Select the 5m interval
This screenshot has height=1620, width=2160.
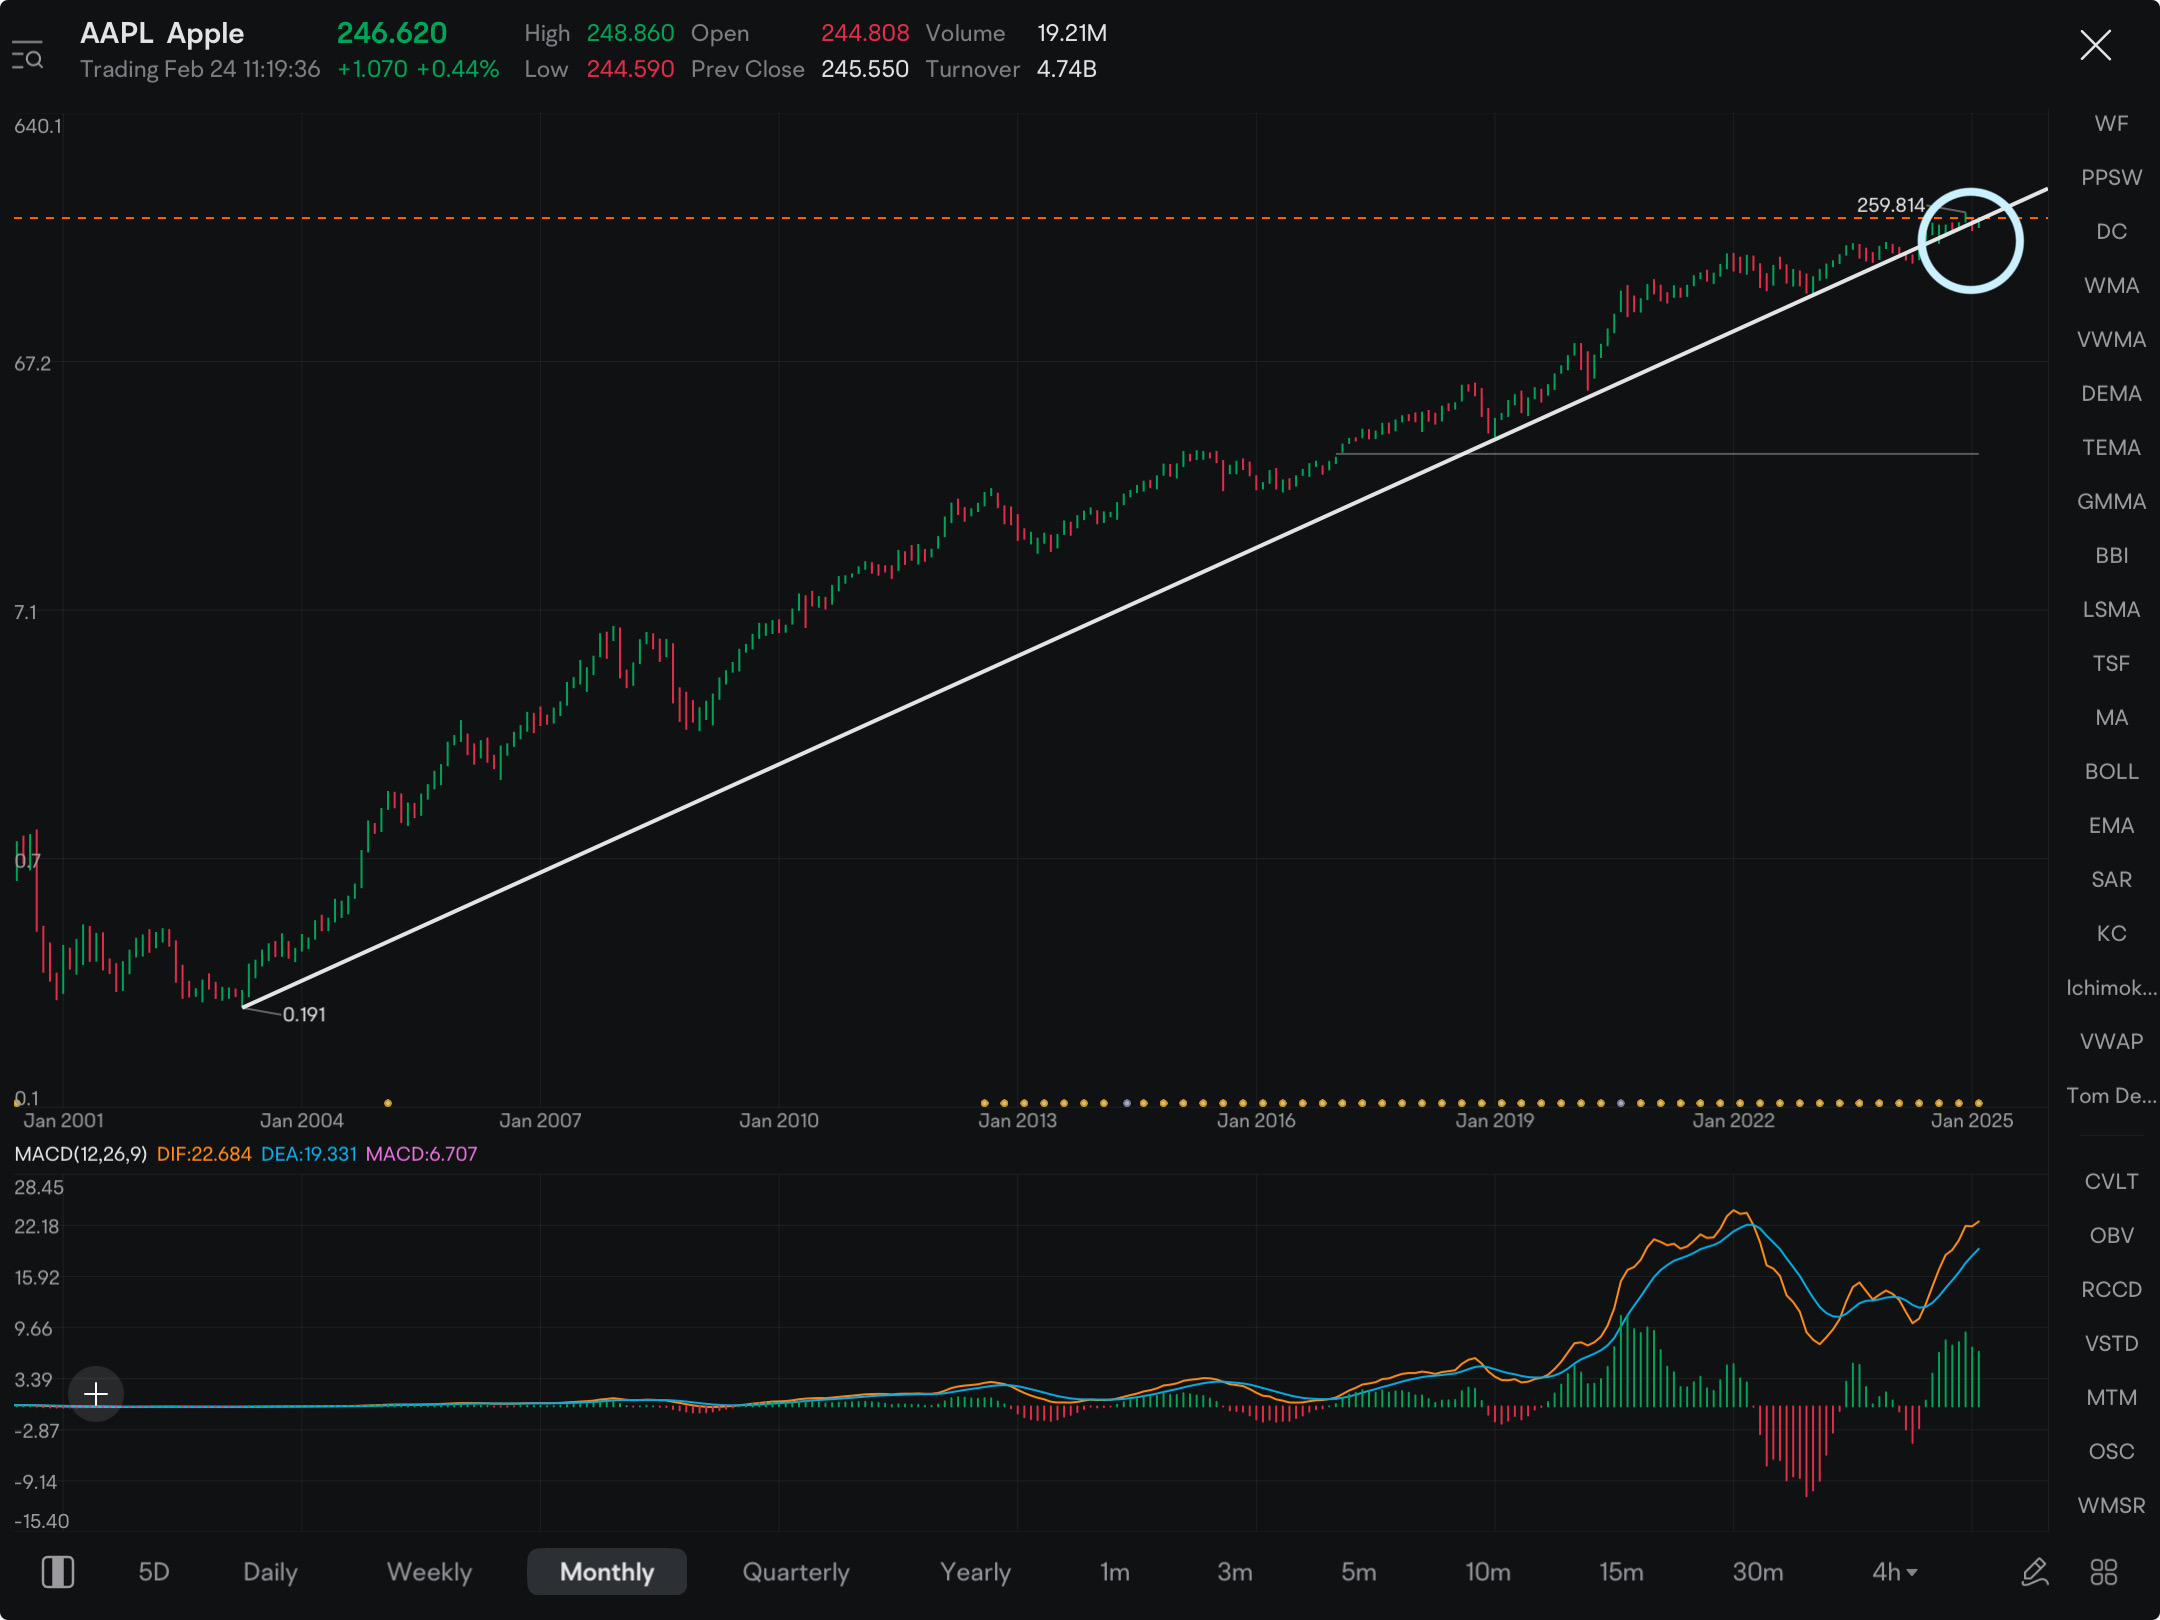[1358, 1571]
